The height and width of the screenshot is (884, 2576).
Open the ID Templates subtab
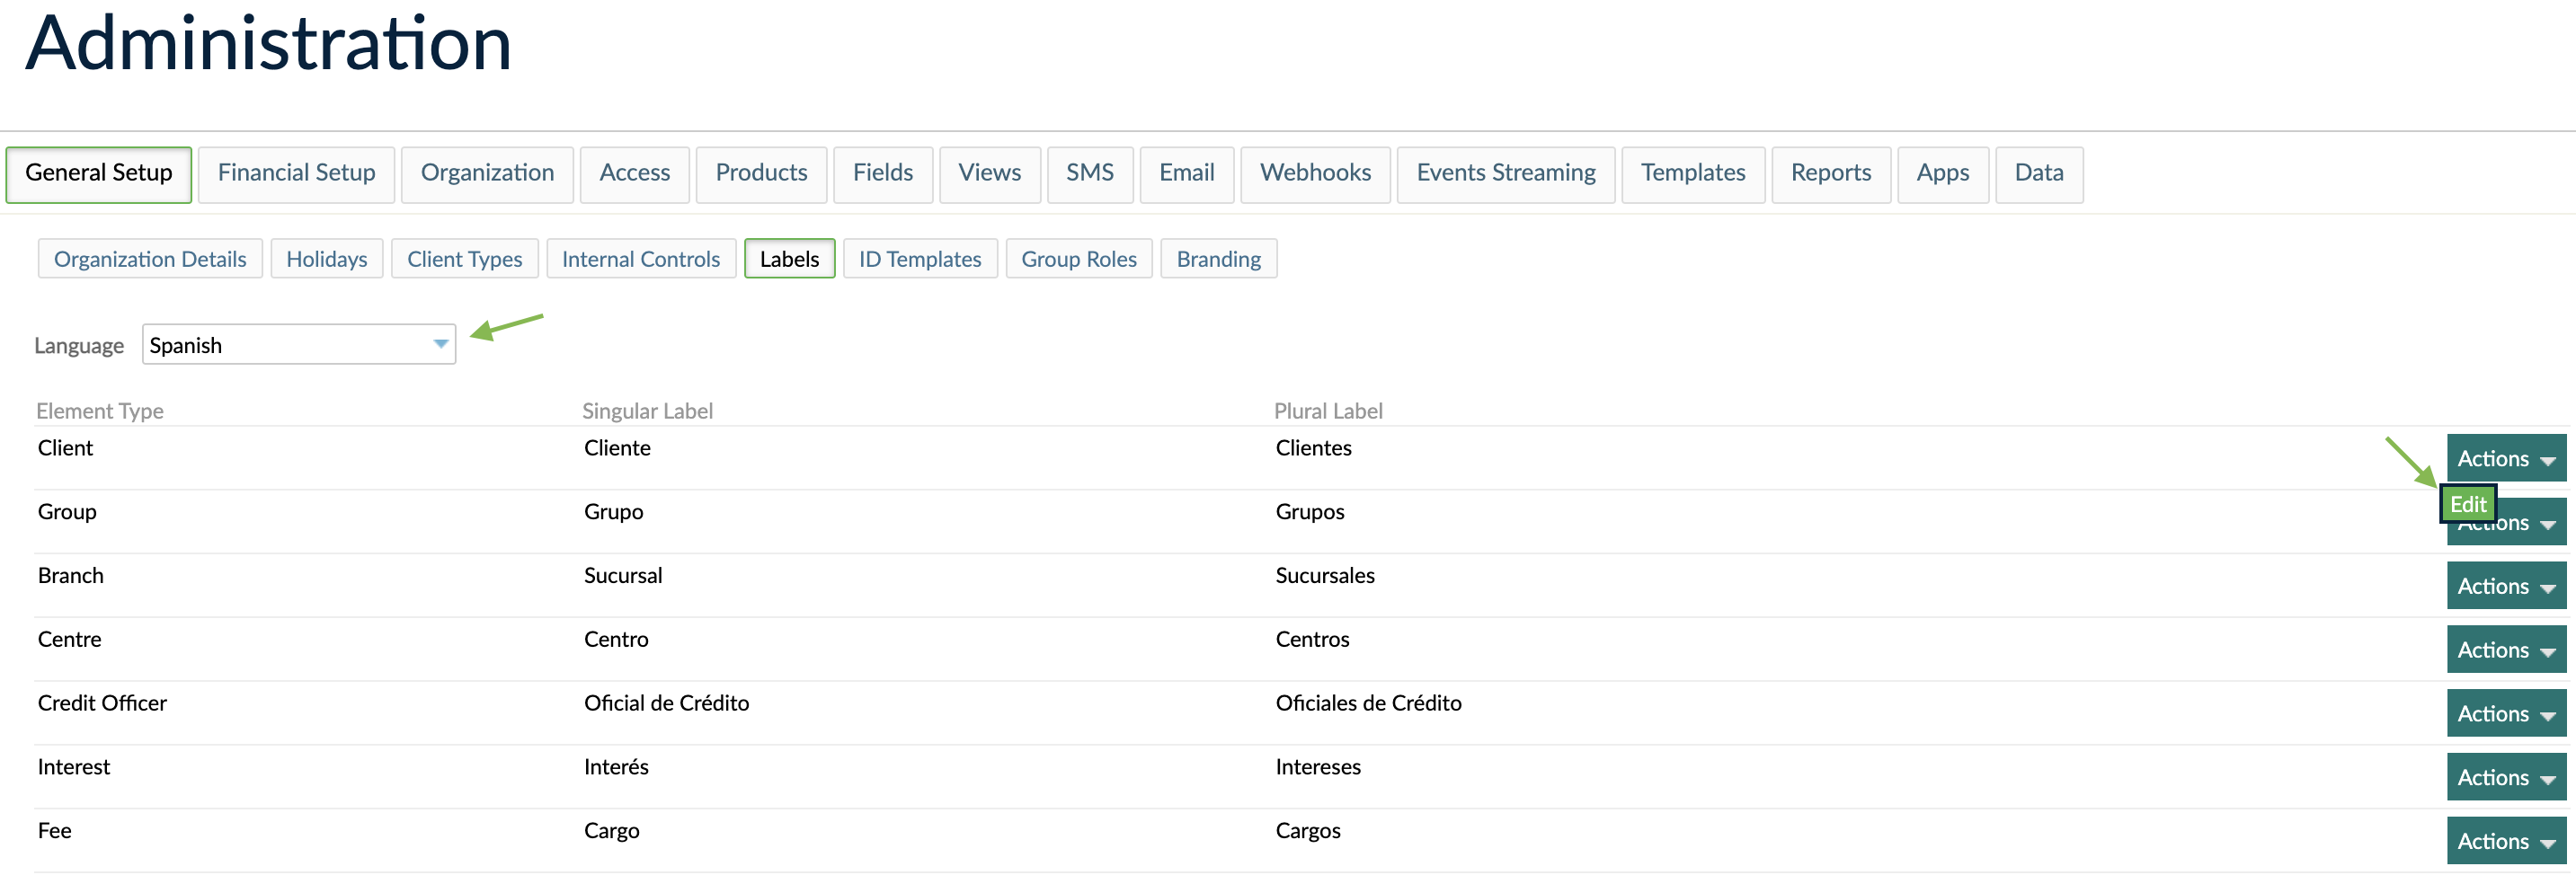920,258
